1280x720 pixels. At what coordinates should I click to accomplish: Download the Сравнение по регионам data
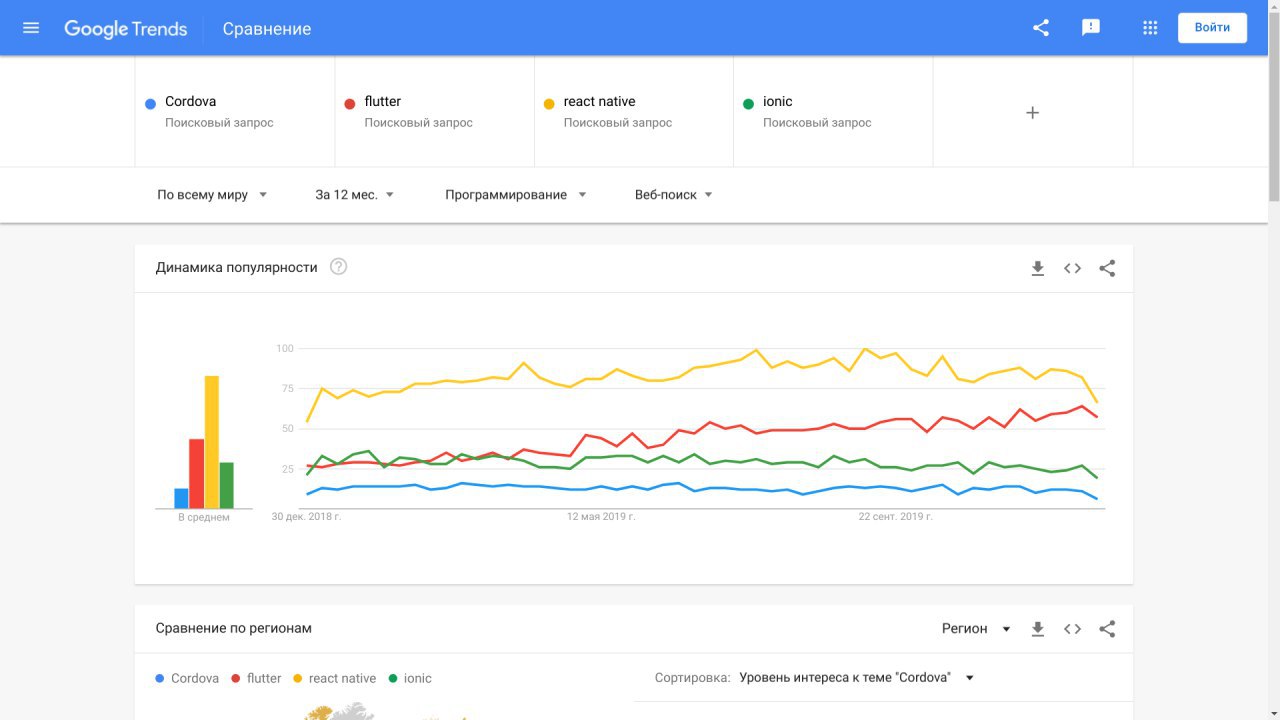coord(1038,629)
